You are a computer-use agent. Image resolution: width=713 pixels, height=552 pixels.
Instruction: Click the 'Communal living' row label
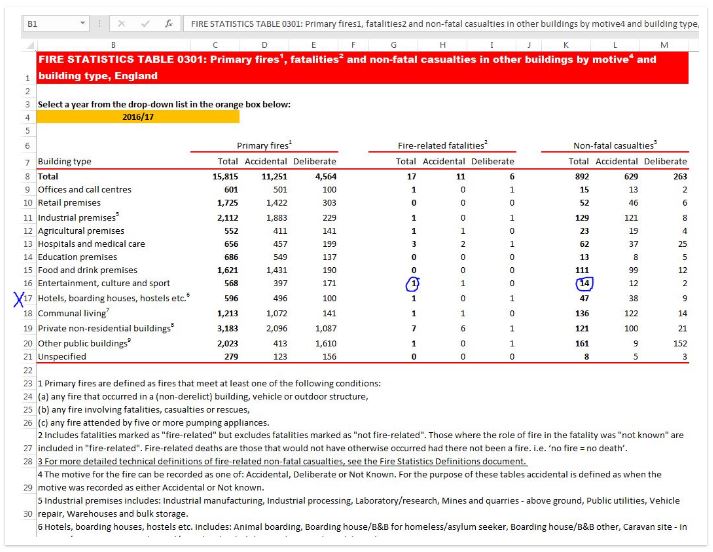(x=73, y=313)
